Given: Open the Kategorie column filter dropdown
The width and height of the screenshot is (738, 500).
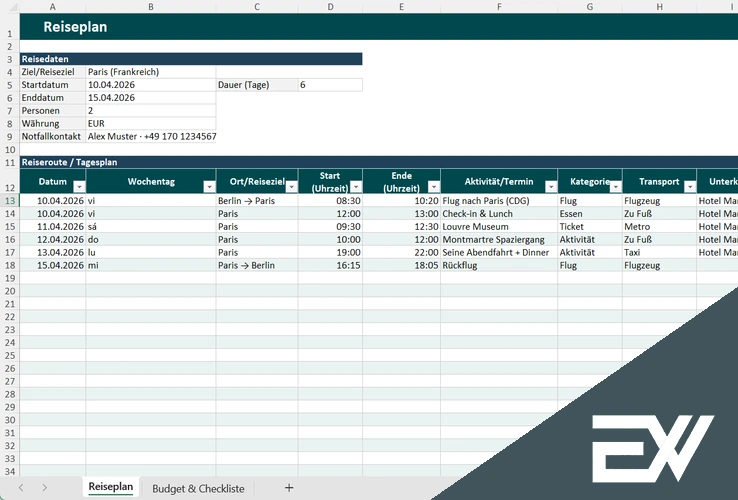Looking at the screenshot, I should tap(614, 186).
